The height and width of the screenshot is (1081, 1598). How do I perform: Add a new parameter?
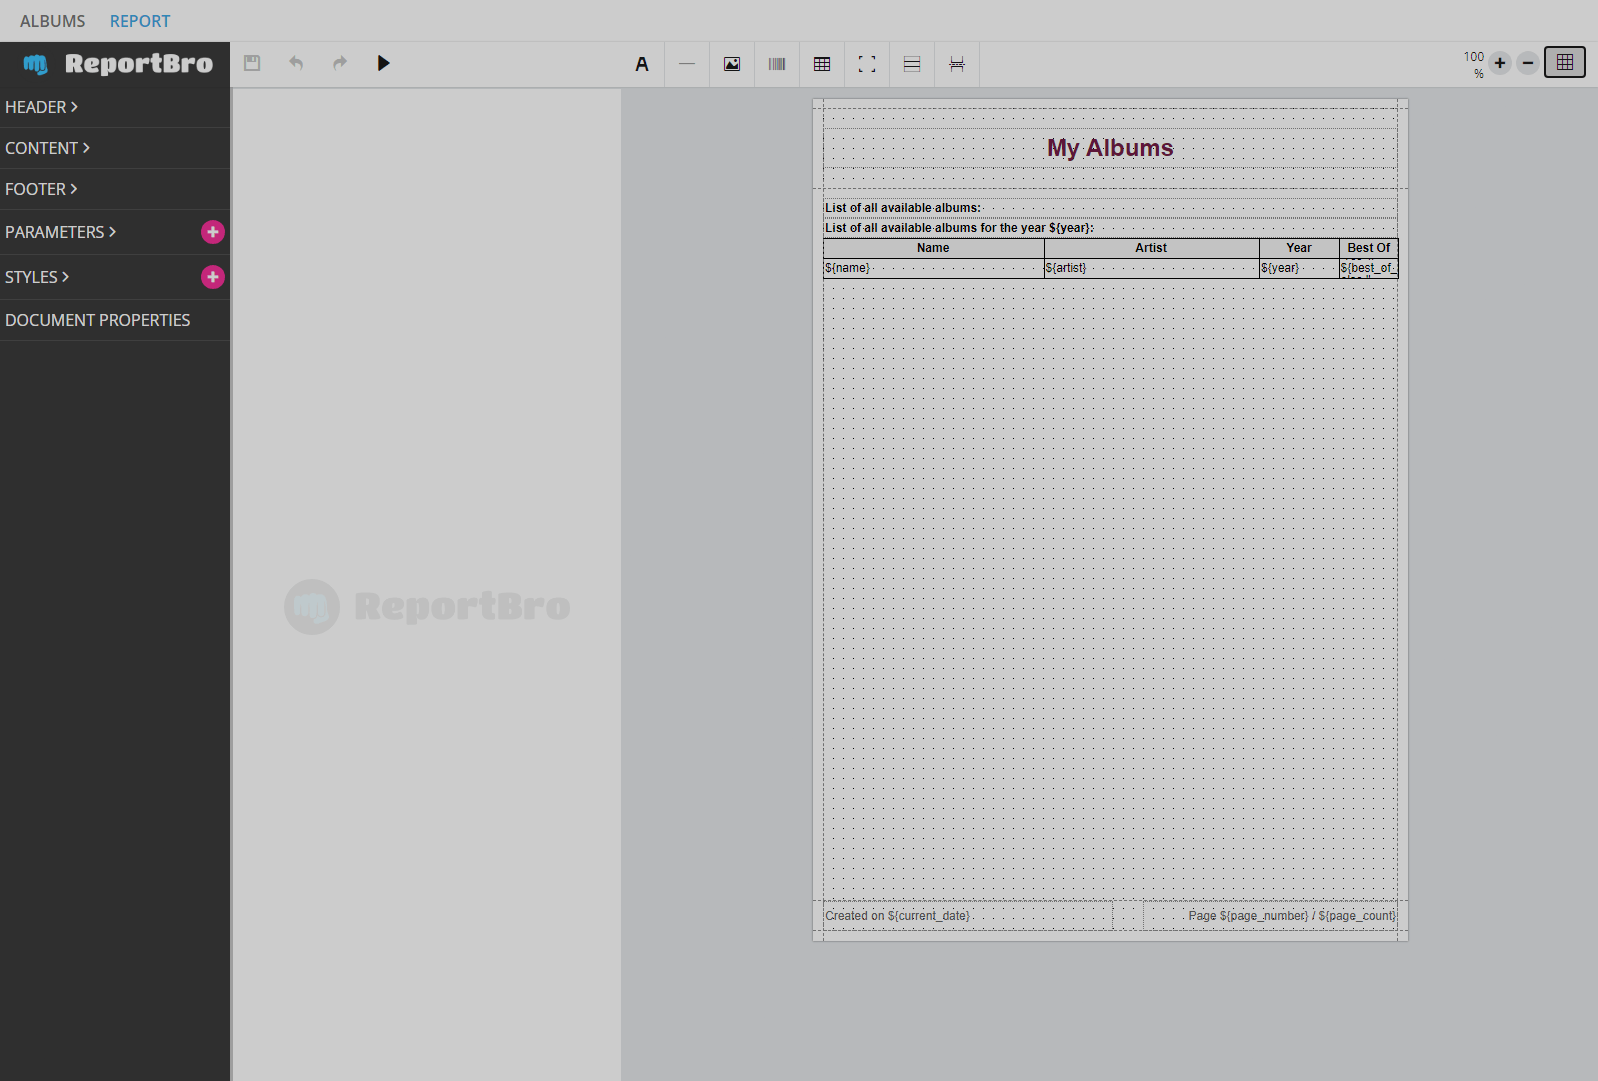[x=213, y=232]
